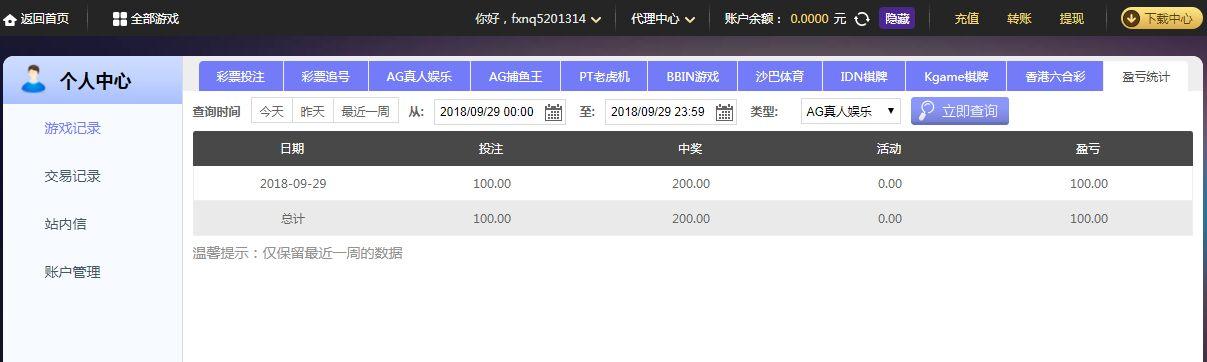Select the 昨天 time filter
The height and width of the screenshot is (362, 1207).
point(313,112)
